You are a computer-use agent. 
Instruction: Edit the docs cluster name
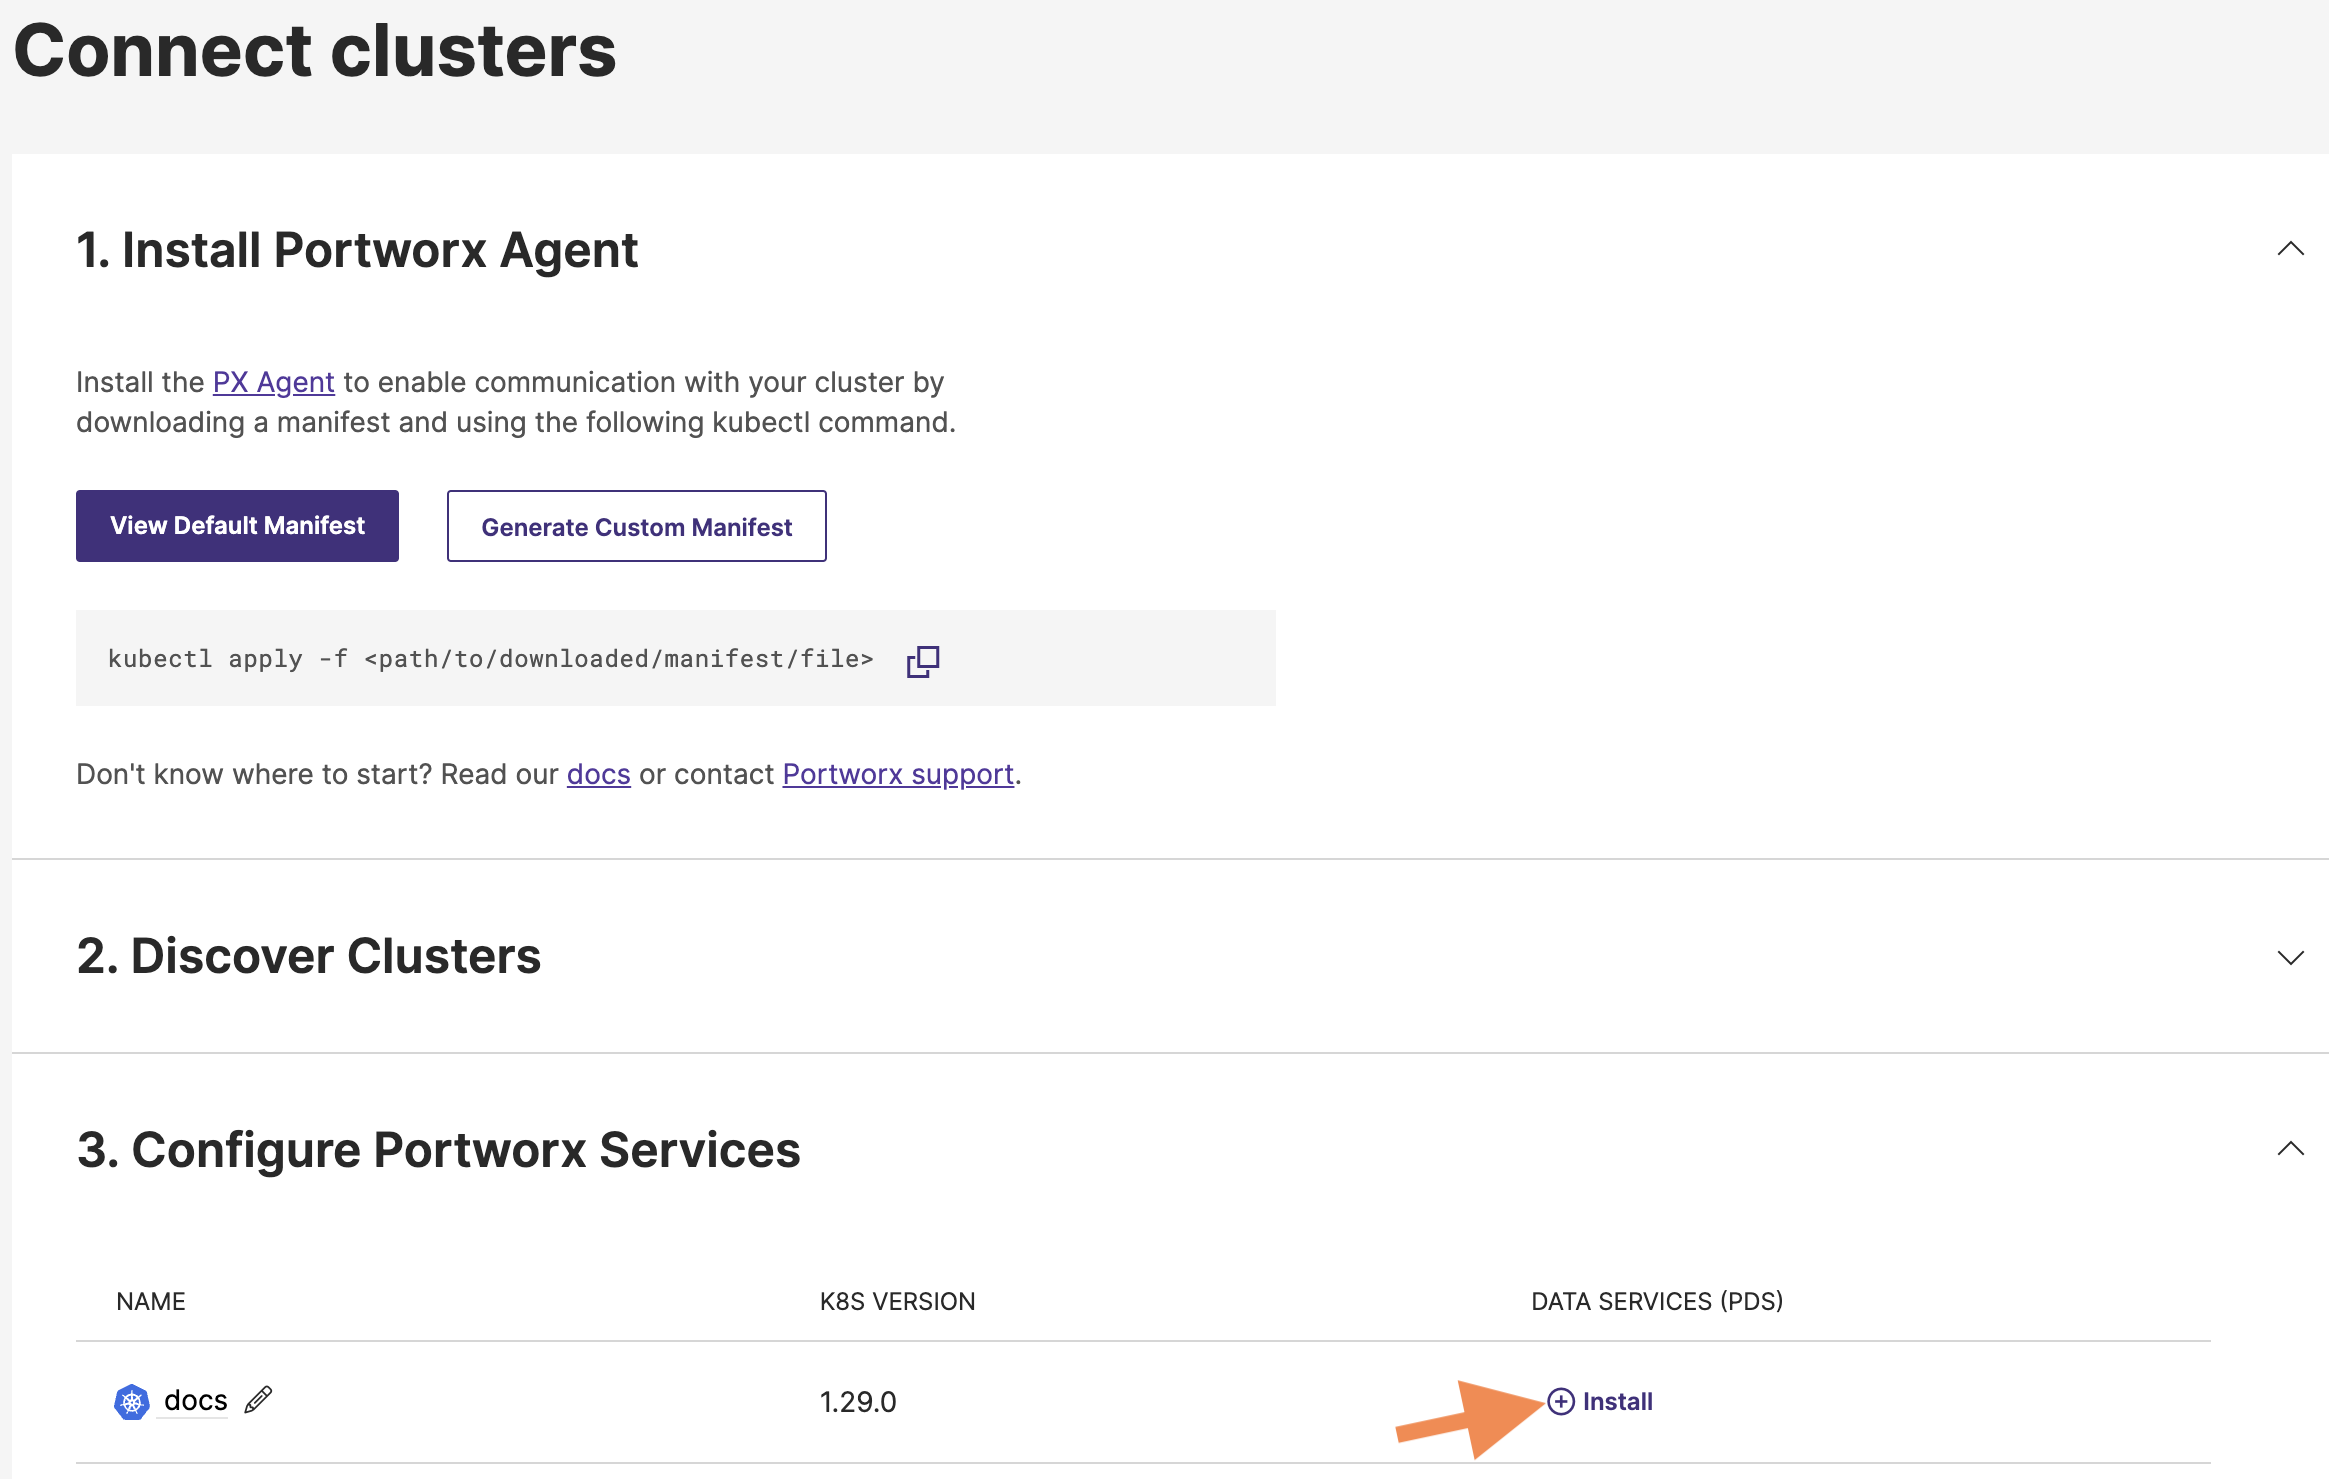click(x=258, y=1400)
